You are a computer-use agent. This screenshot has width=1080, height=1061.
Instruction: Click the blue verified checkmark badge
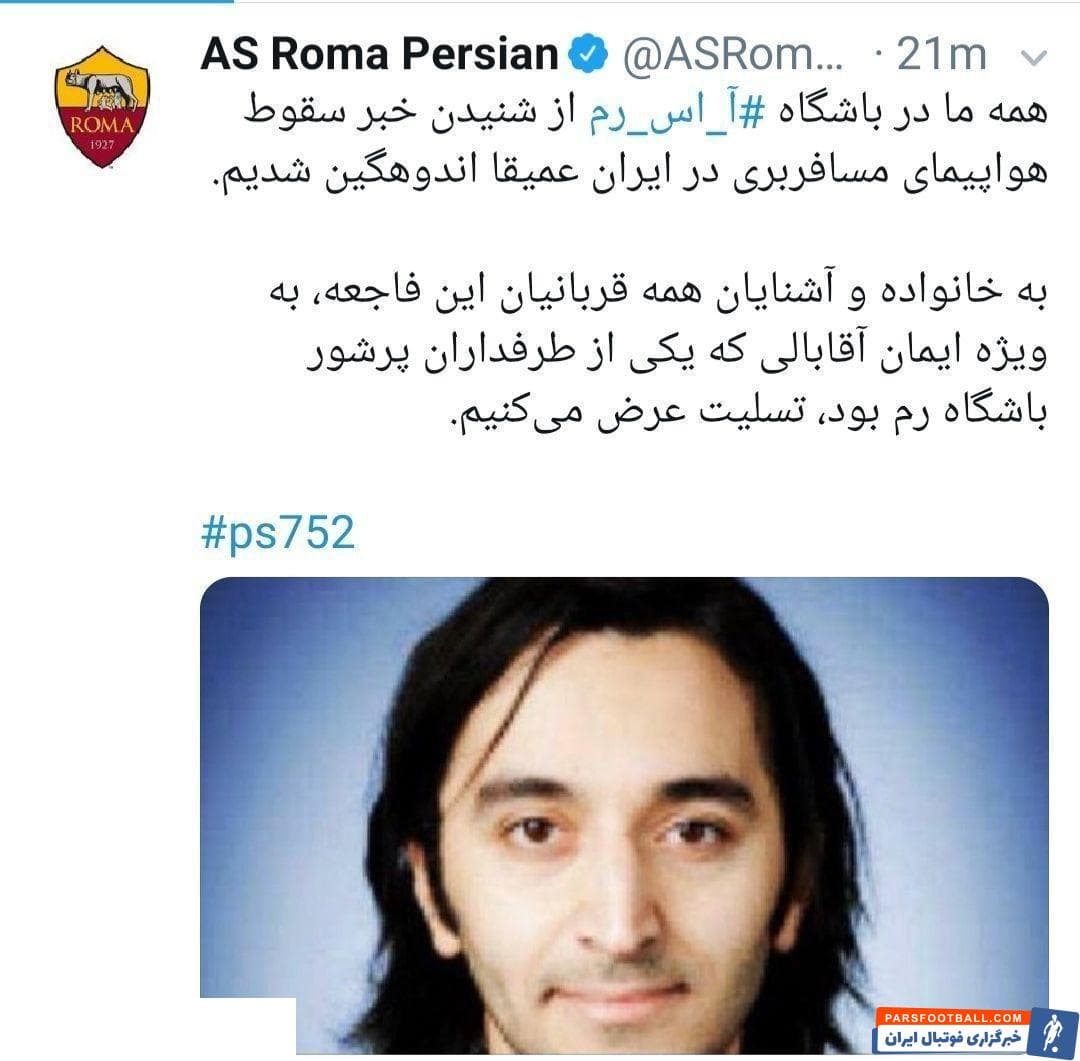pos(588,54)
